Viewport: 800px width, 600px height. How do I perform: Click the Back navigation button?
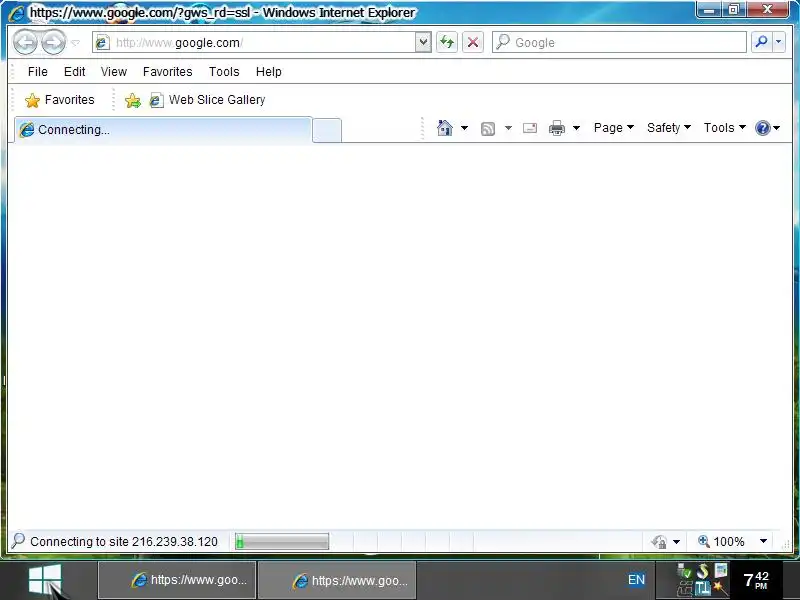[x=26, y=42]
